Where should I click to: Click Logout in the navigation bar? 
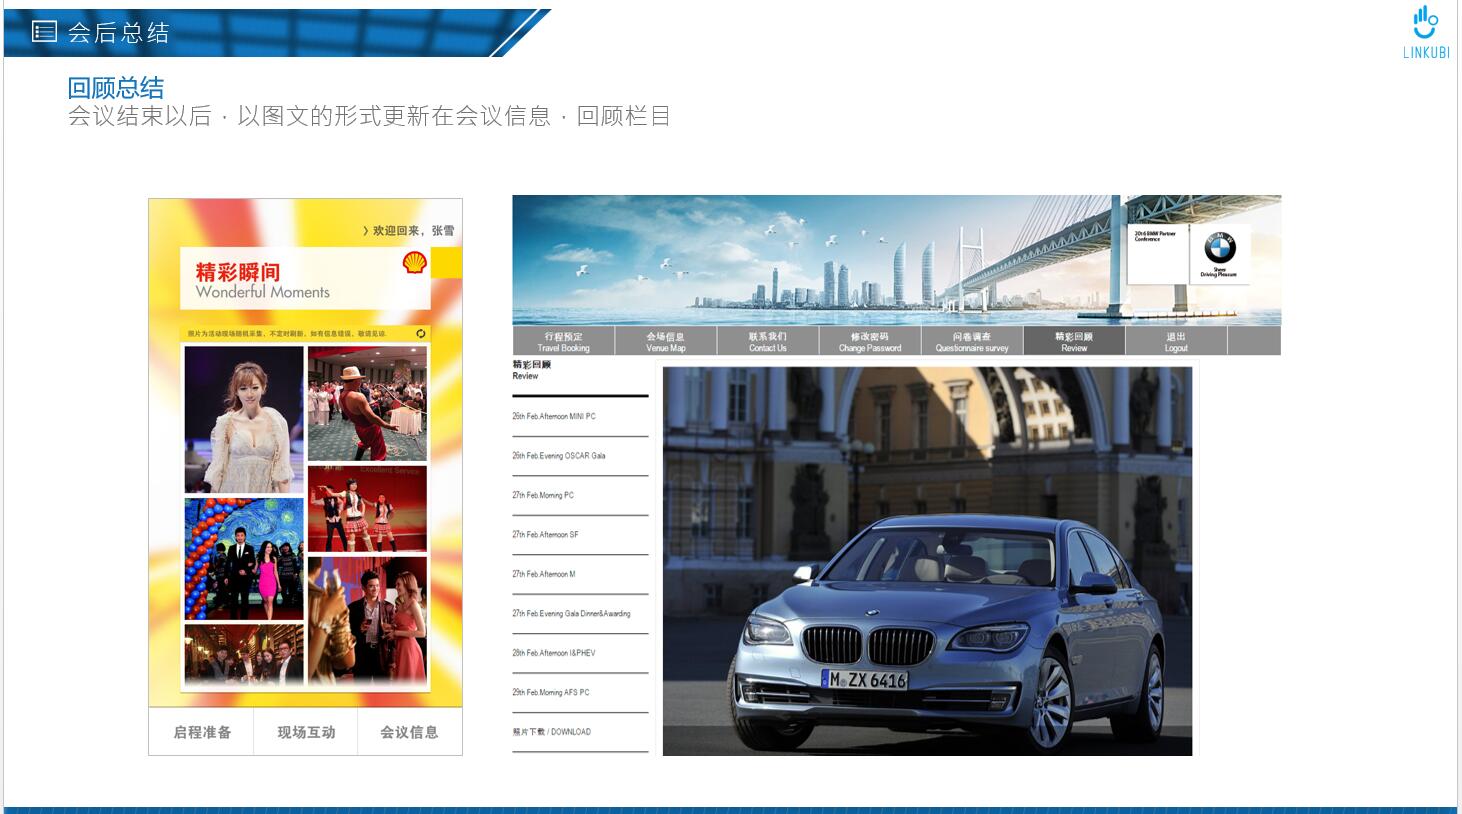pyautogui.click(x=1176, y=342)
